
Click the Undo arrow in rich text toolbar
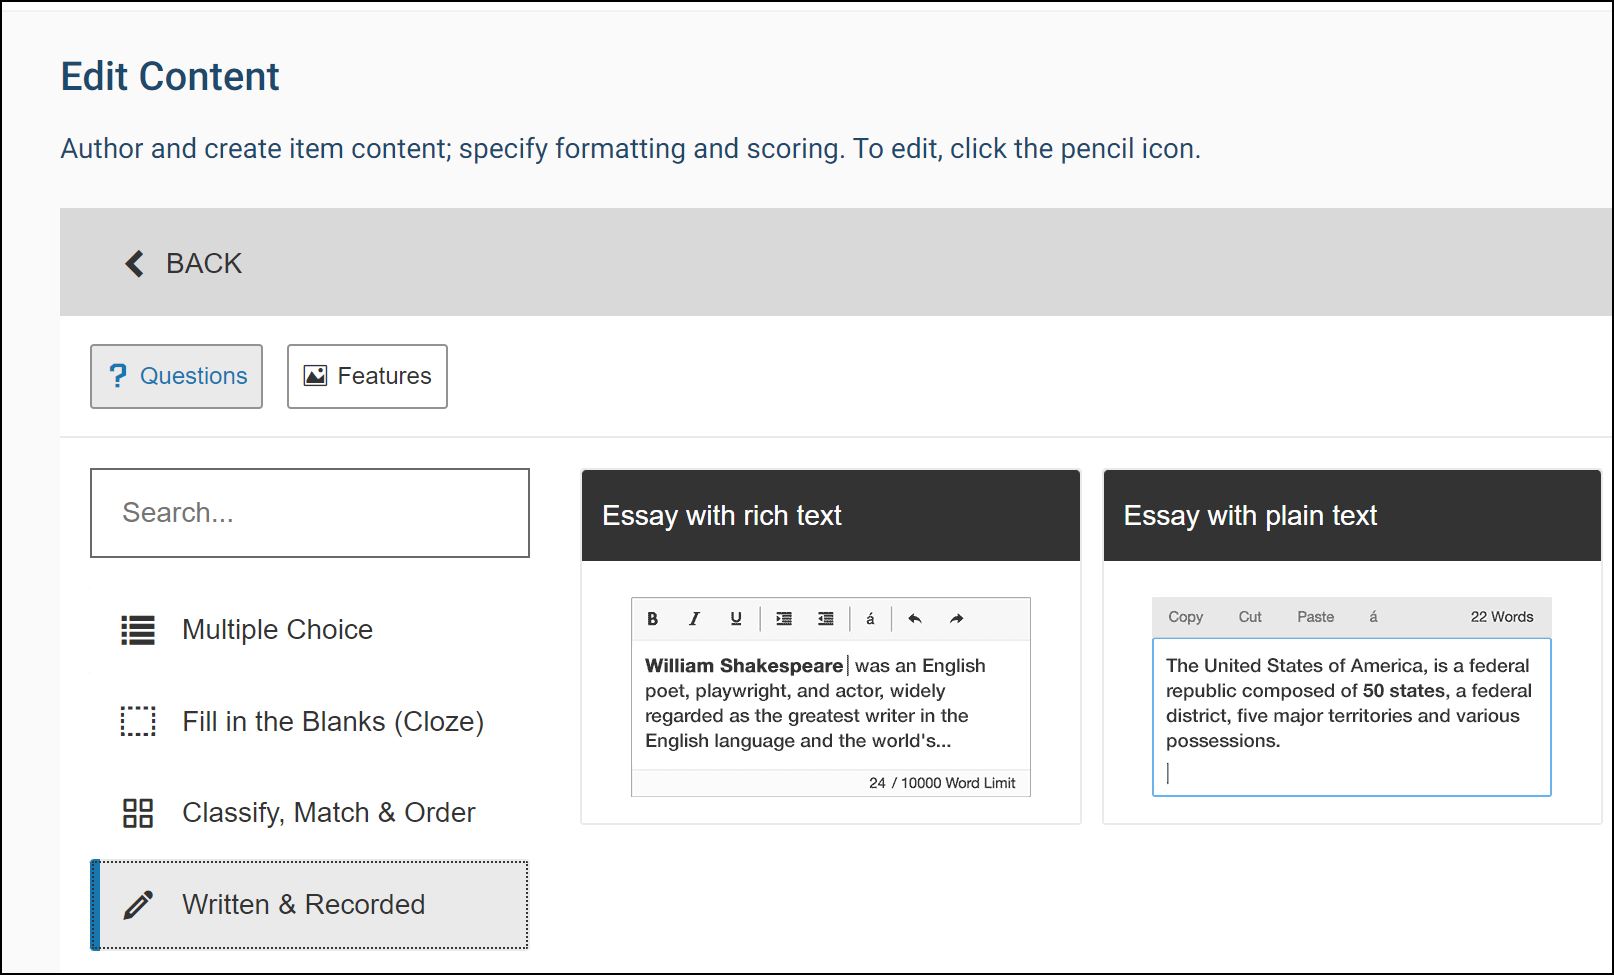tap(914, 619)
